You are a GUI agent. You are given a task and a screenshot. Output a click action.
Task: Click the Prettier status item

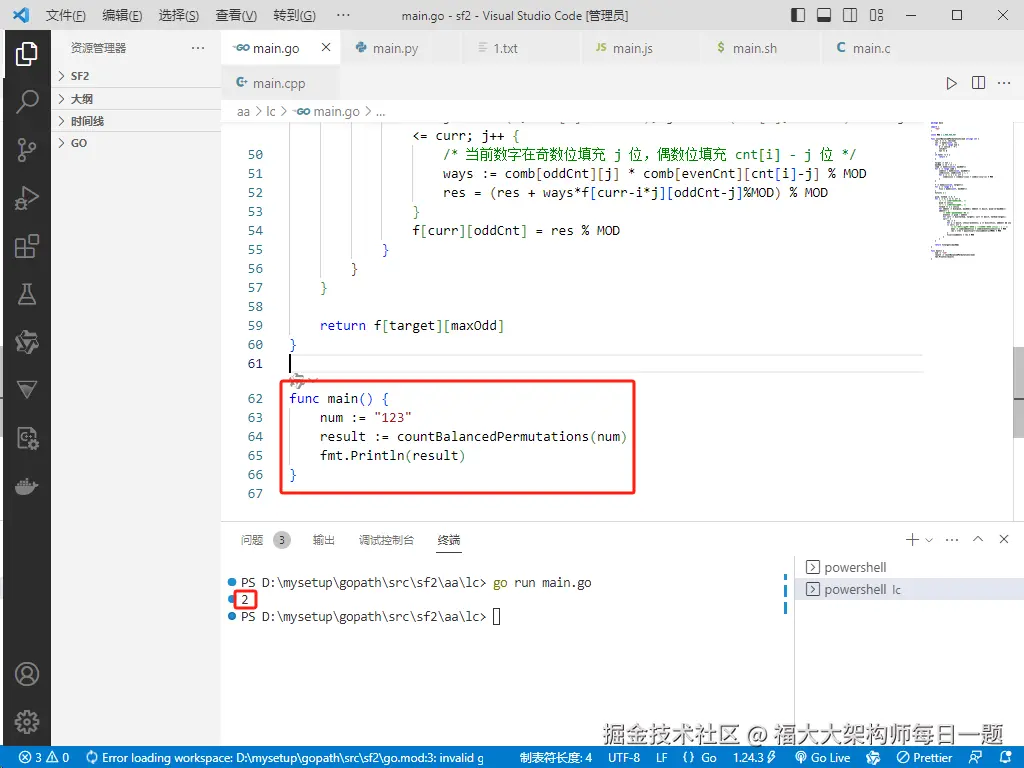(924, 758)
